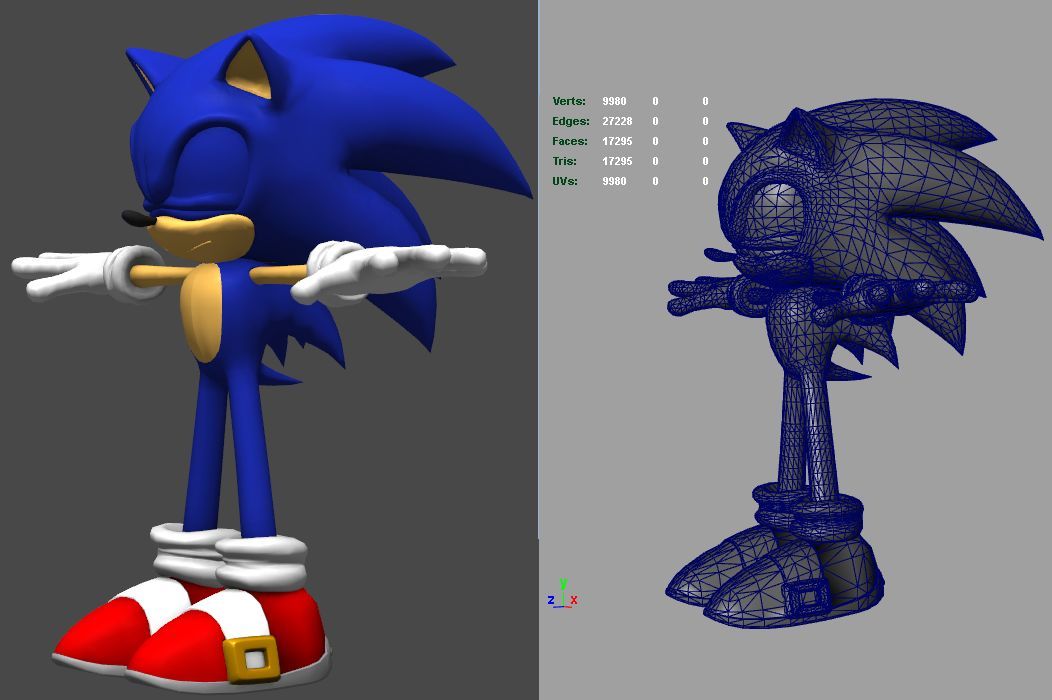Click the white sock cuff on the rendered model
This screenshot has height=700, width=1052.
click(260, 562)
